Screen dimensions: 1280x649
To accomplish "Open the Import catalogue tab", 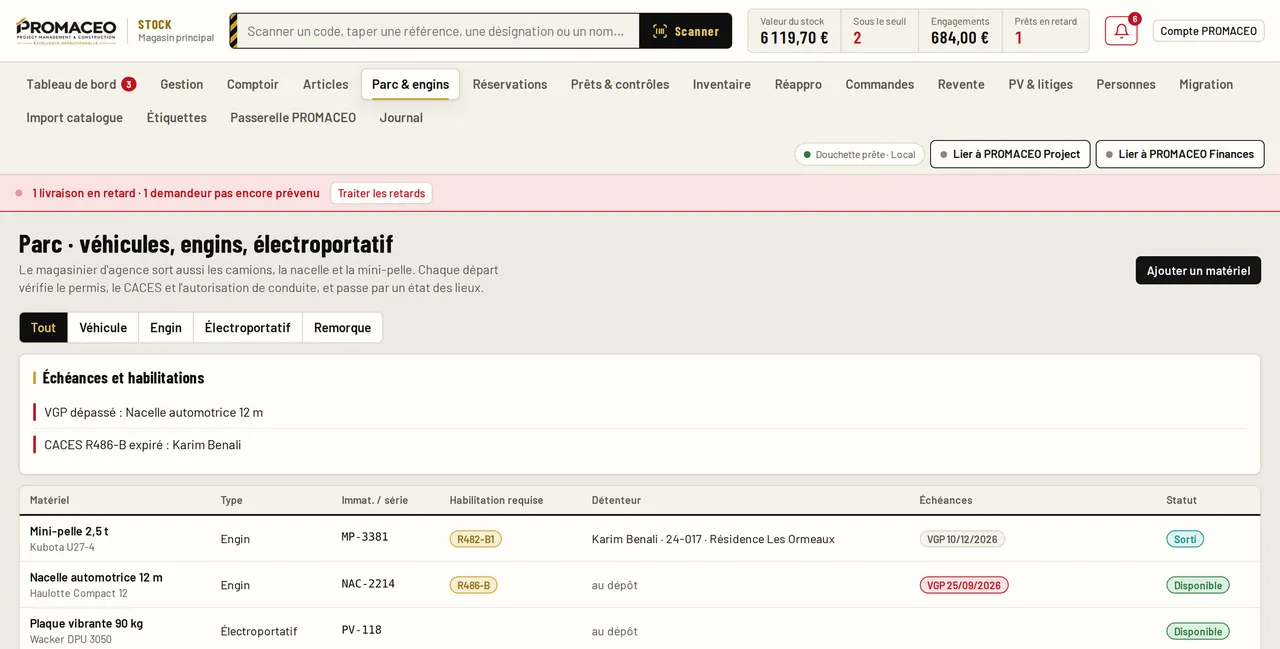I will (x=75, y=117).
